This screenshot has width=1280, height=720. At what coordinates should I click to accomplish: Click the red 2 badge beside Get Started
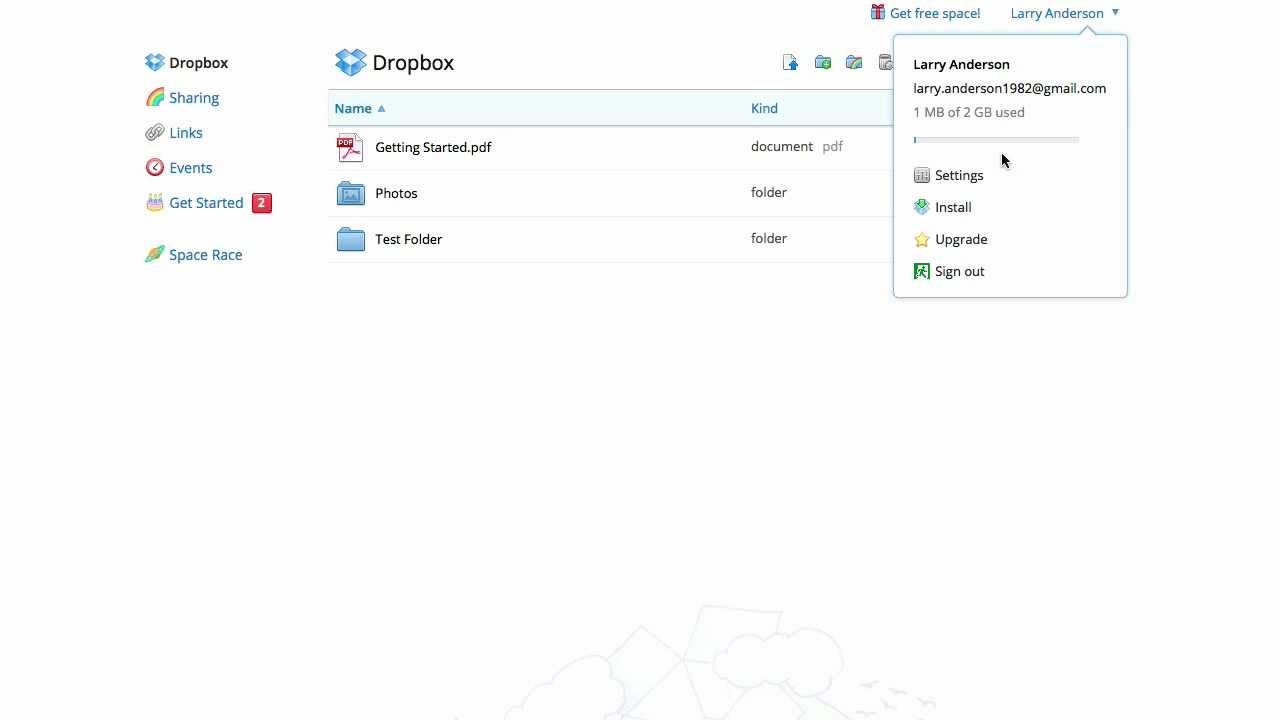tap(262, 203)
